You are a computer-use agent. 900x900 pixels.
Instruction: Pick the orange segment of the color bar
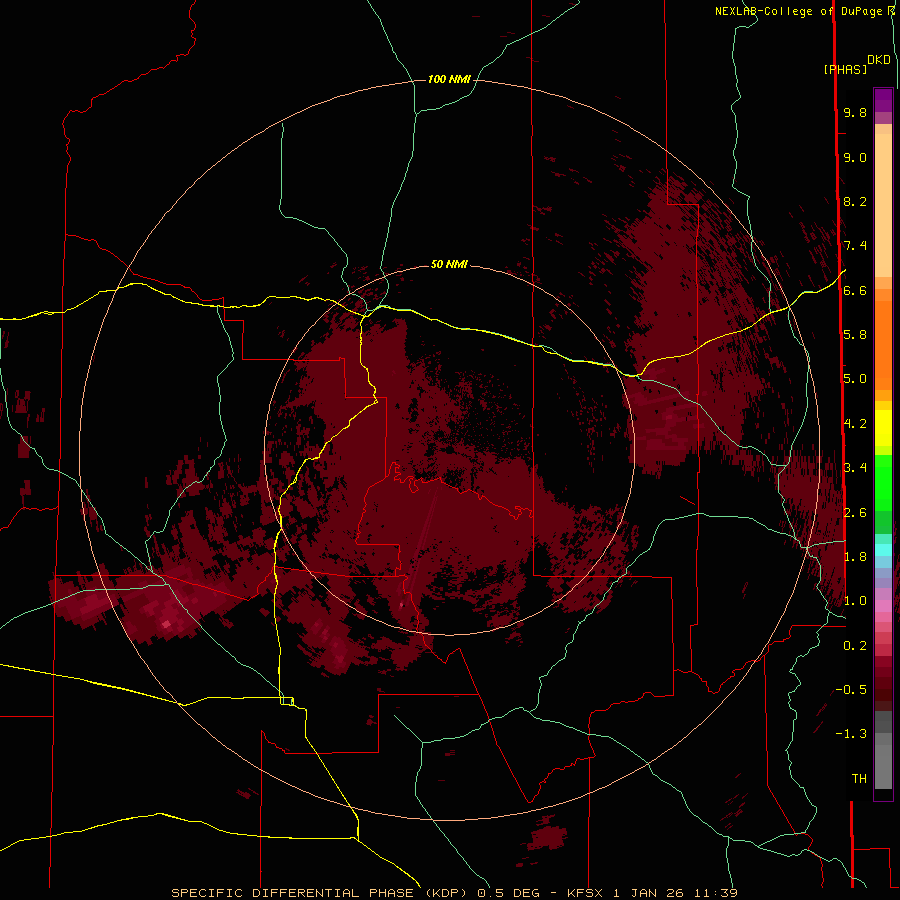[x=883, y=344]
